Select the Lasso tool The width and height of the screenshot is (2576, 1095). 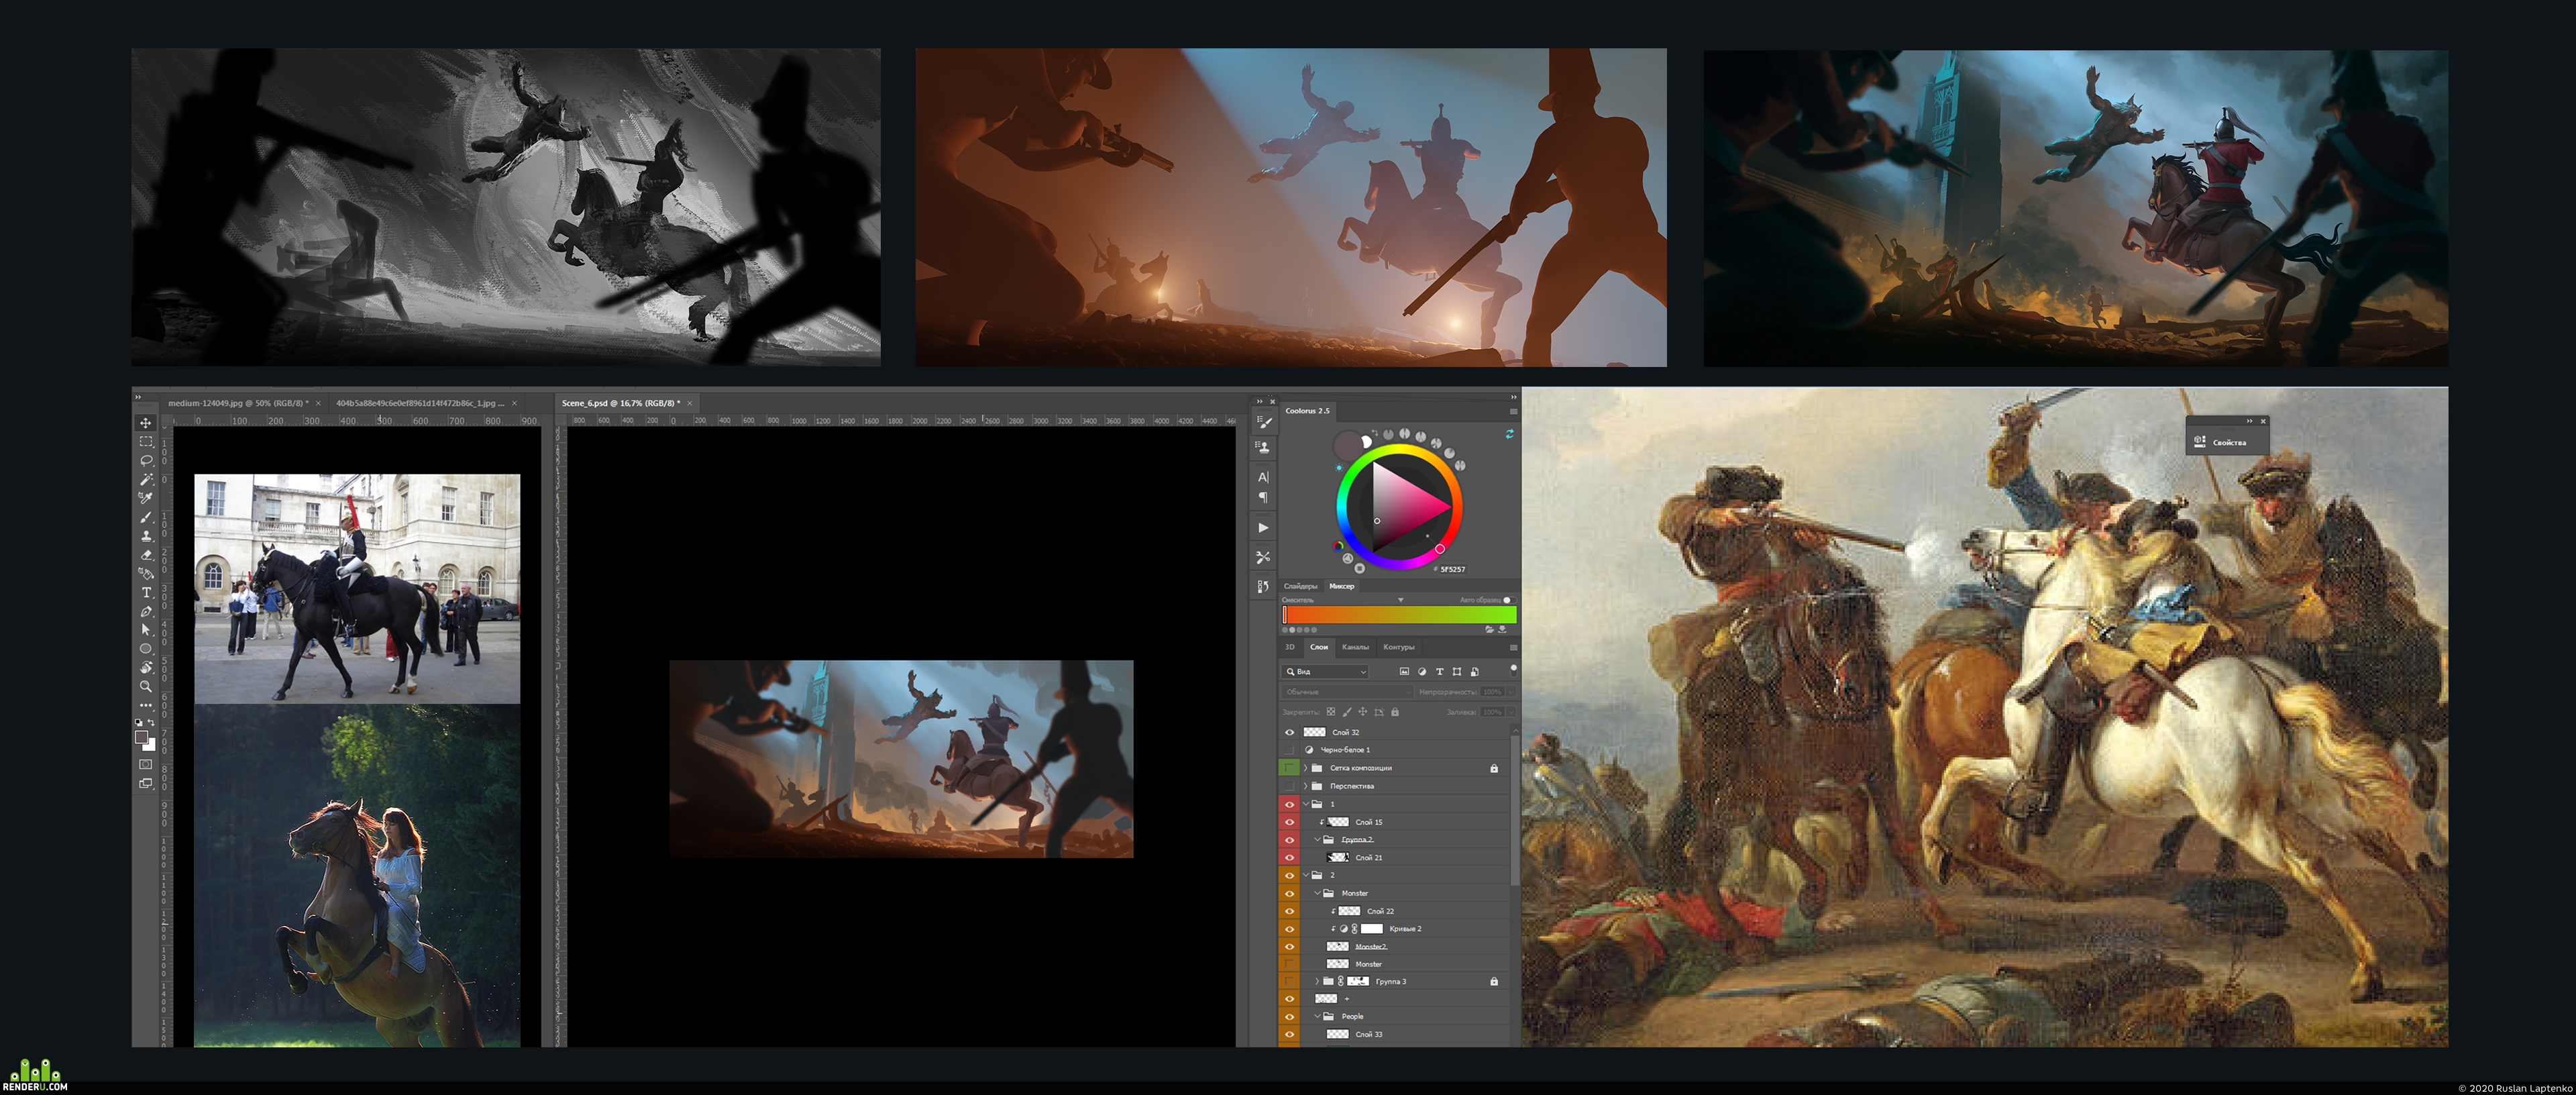click(x=146, y=460)
